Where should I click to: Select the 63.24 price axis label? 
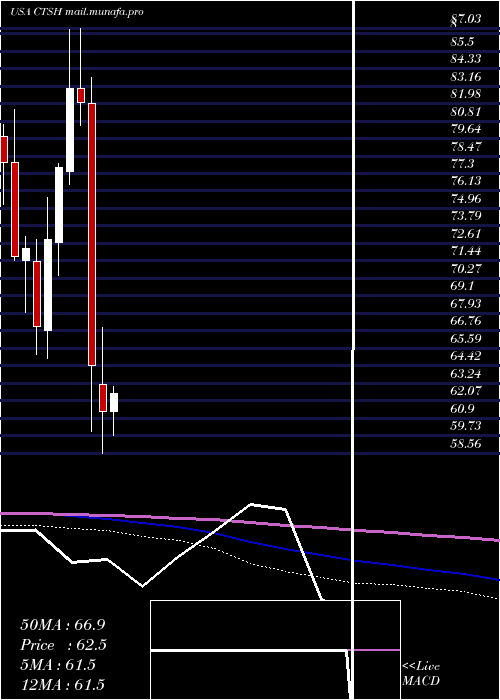pyautogui.click(x=466, y=373)
